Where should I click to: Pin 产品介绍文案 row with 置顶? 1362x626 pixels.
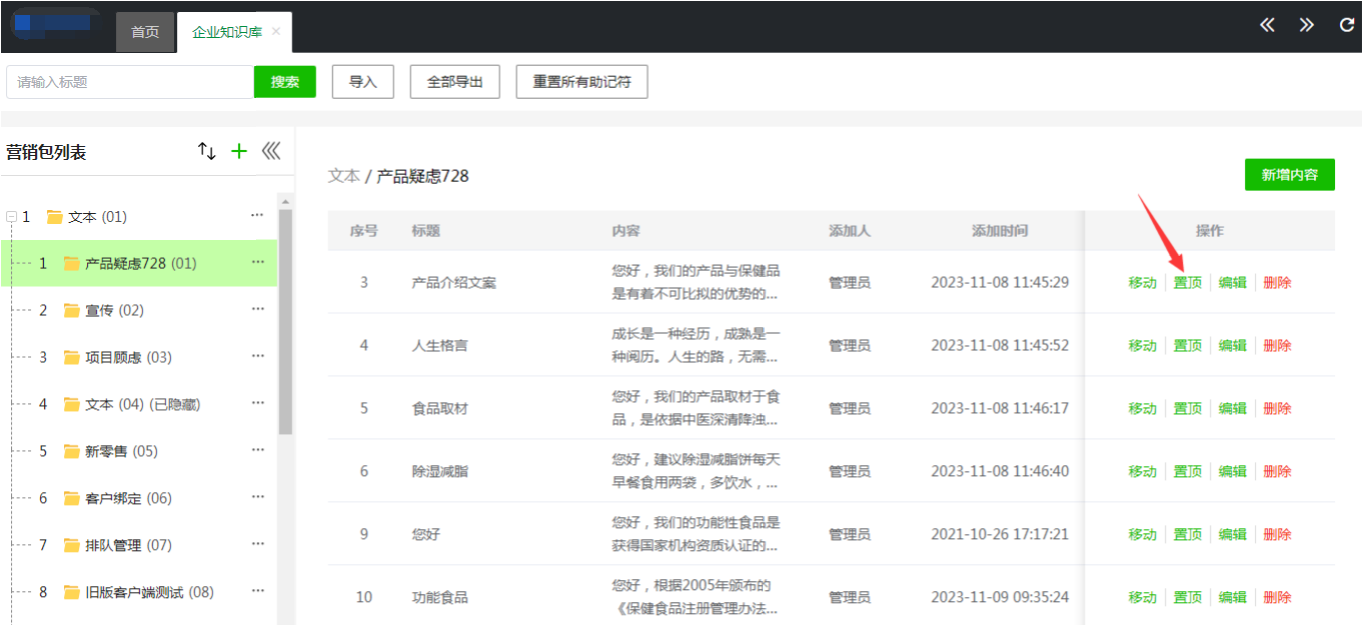point(1187,283)
